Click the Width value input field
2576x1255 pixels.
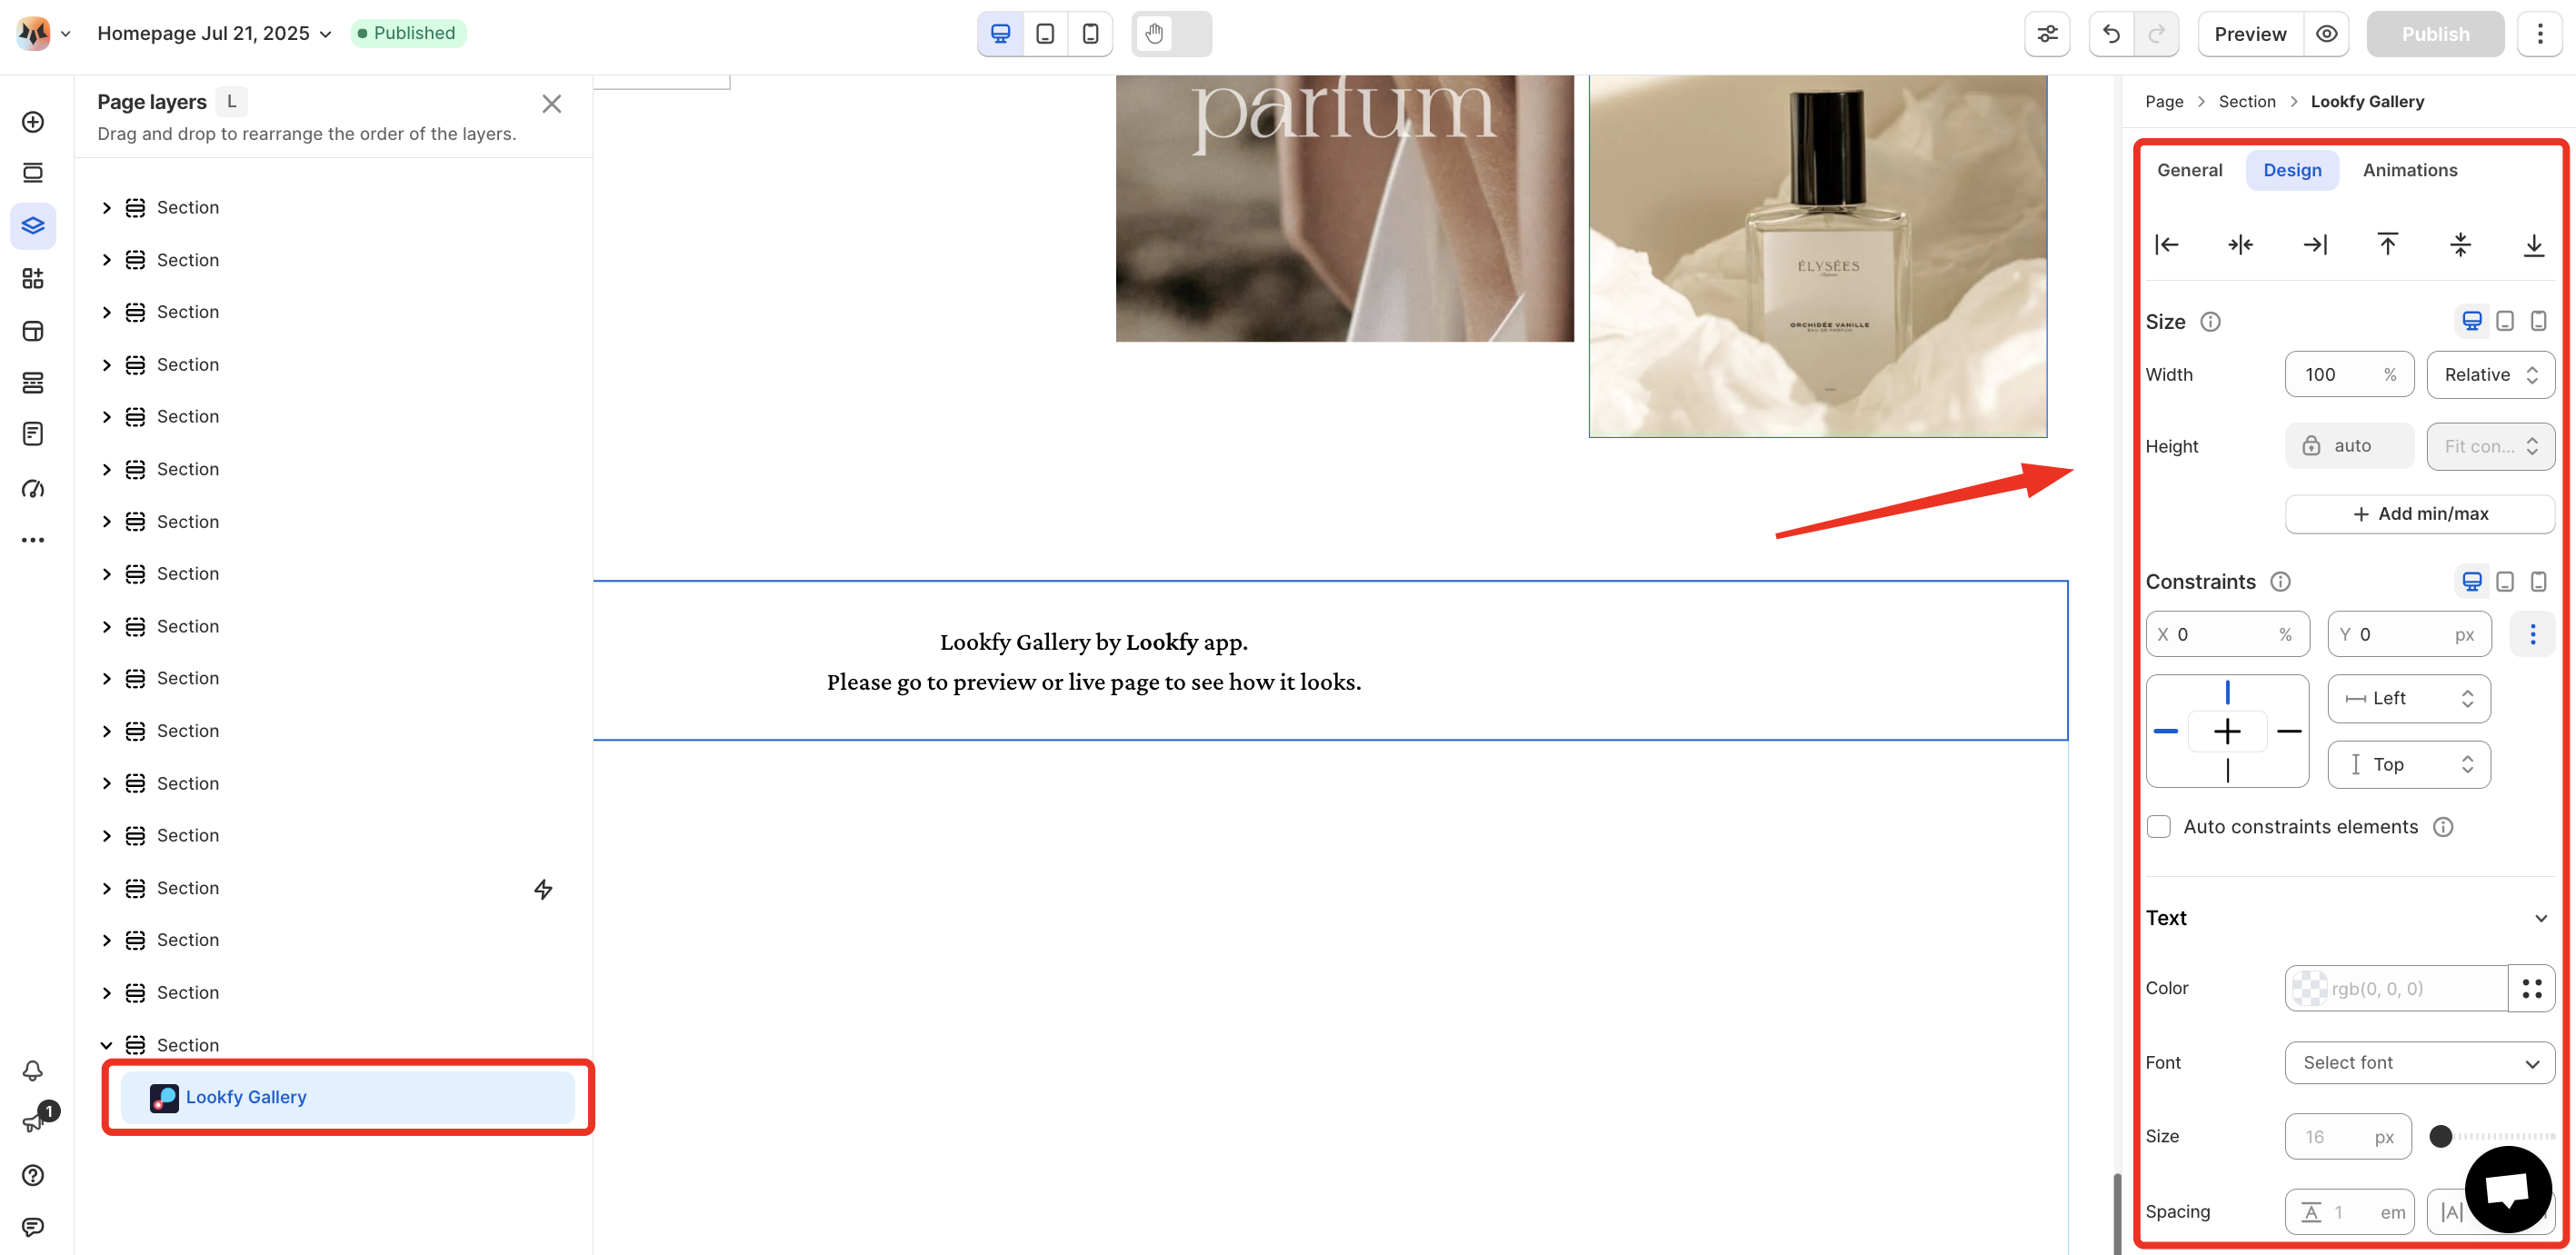[2349, 375]
